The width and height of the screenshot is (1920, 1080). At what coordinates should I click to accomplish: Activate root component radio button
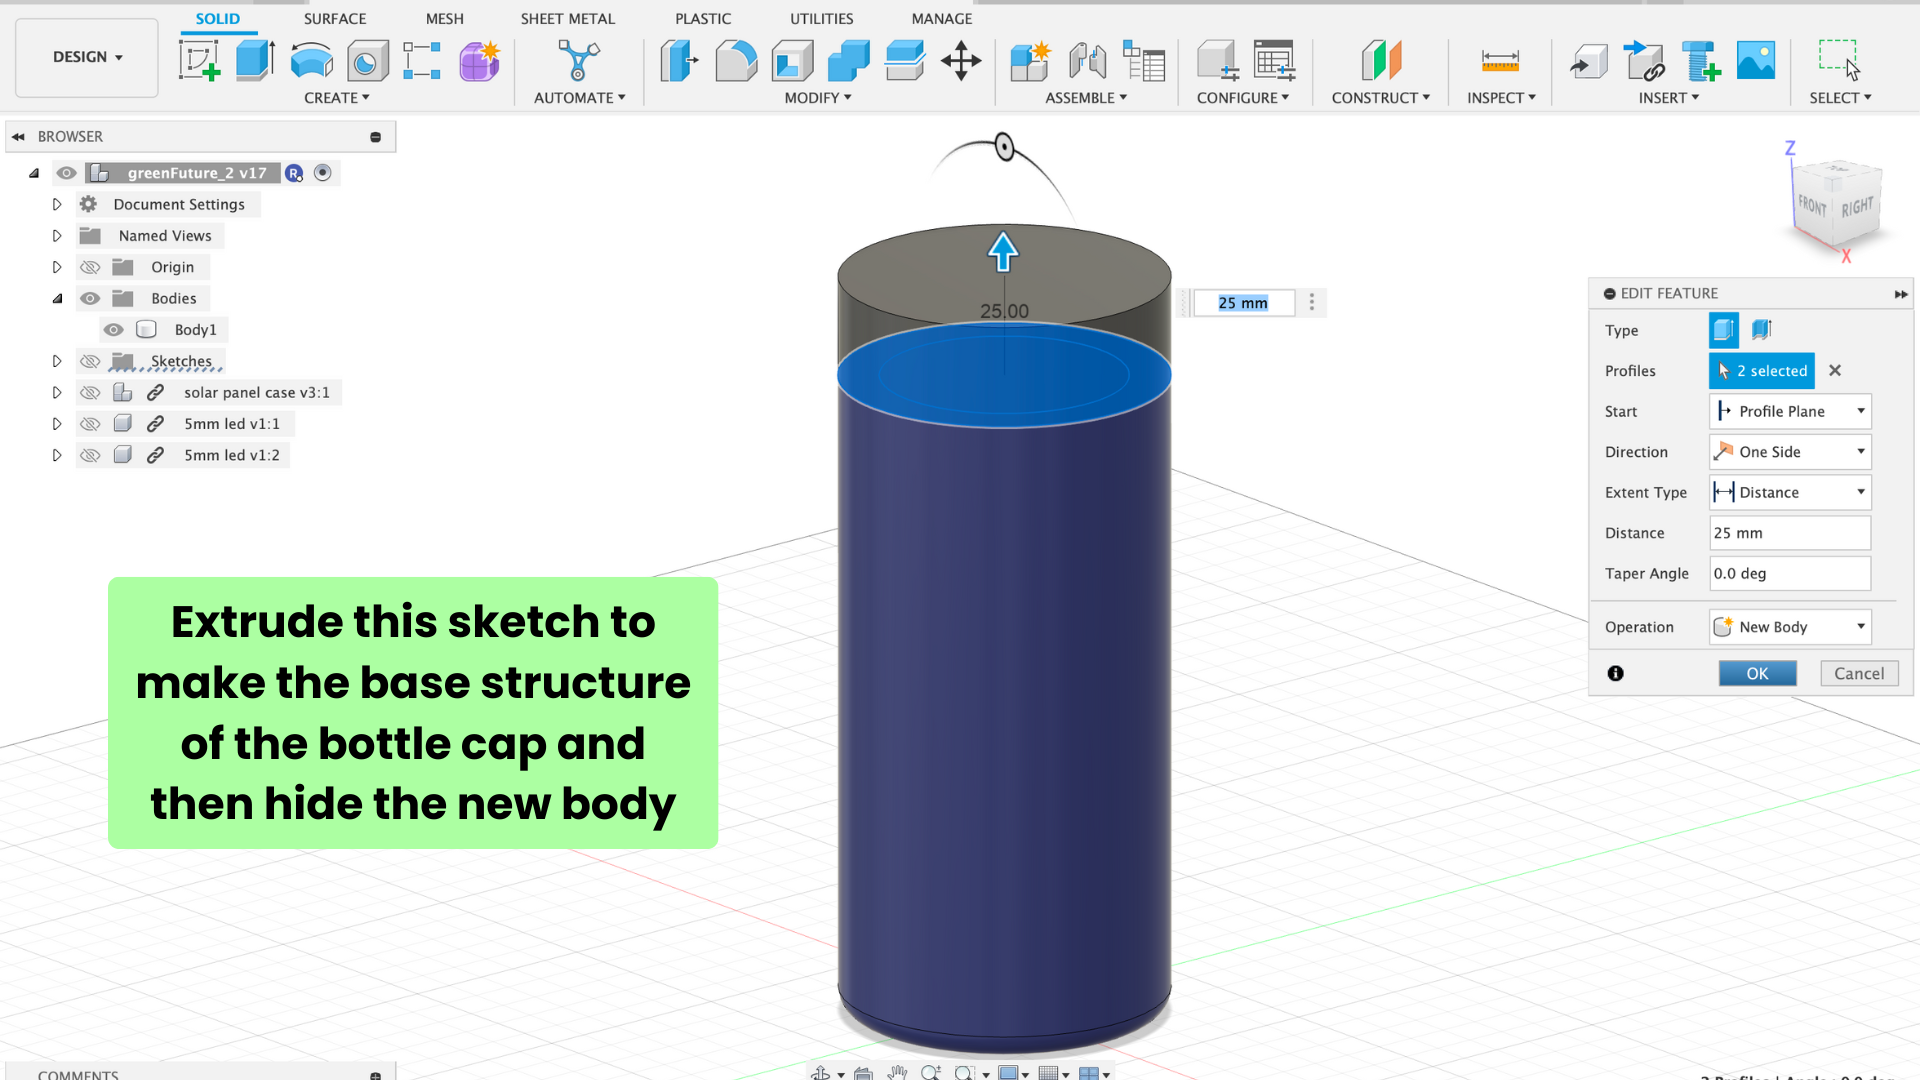coord(322,173)
